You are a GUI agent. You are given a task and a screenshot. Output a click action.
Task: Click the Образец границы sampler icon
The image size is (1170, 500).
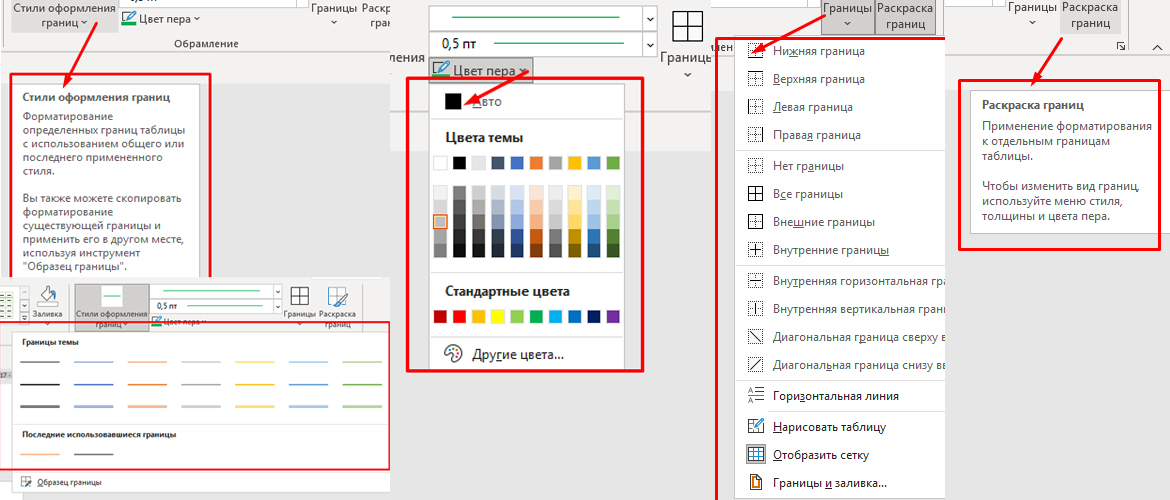pos(26,482)
